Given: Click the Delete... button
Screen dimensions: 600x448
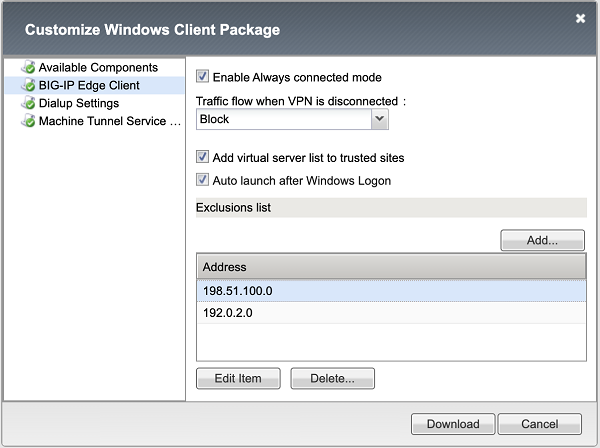Looking at the screenshot, I should pos(333,378).
